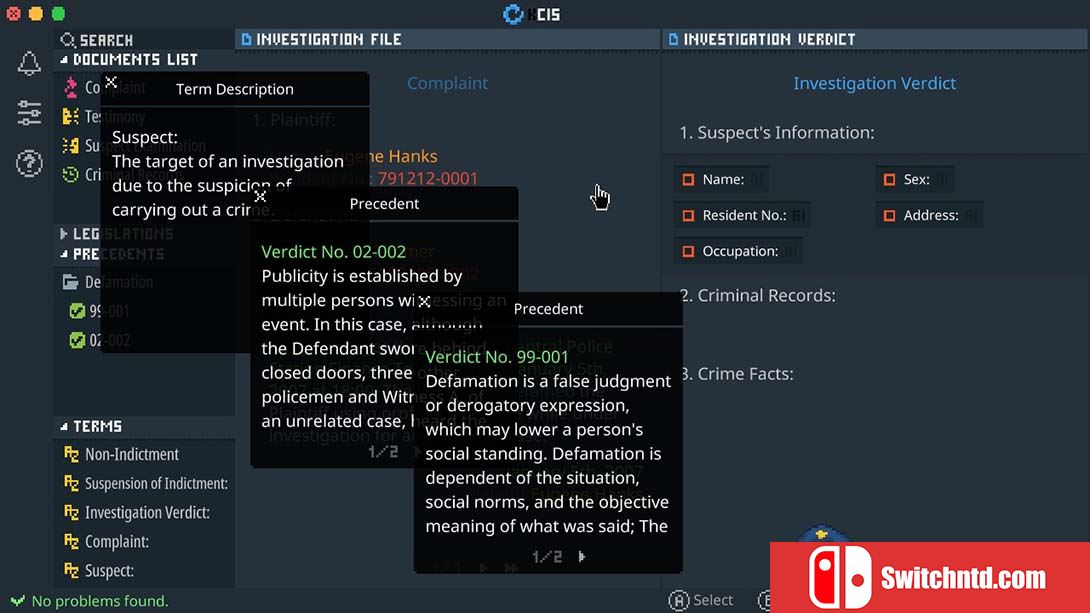Click the "3. Crime Facts:" heading
This screenshot has width=1090, height=613.
(736, 374)
